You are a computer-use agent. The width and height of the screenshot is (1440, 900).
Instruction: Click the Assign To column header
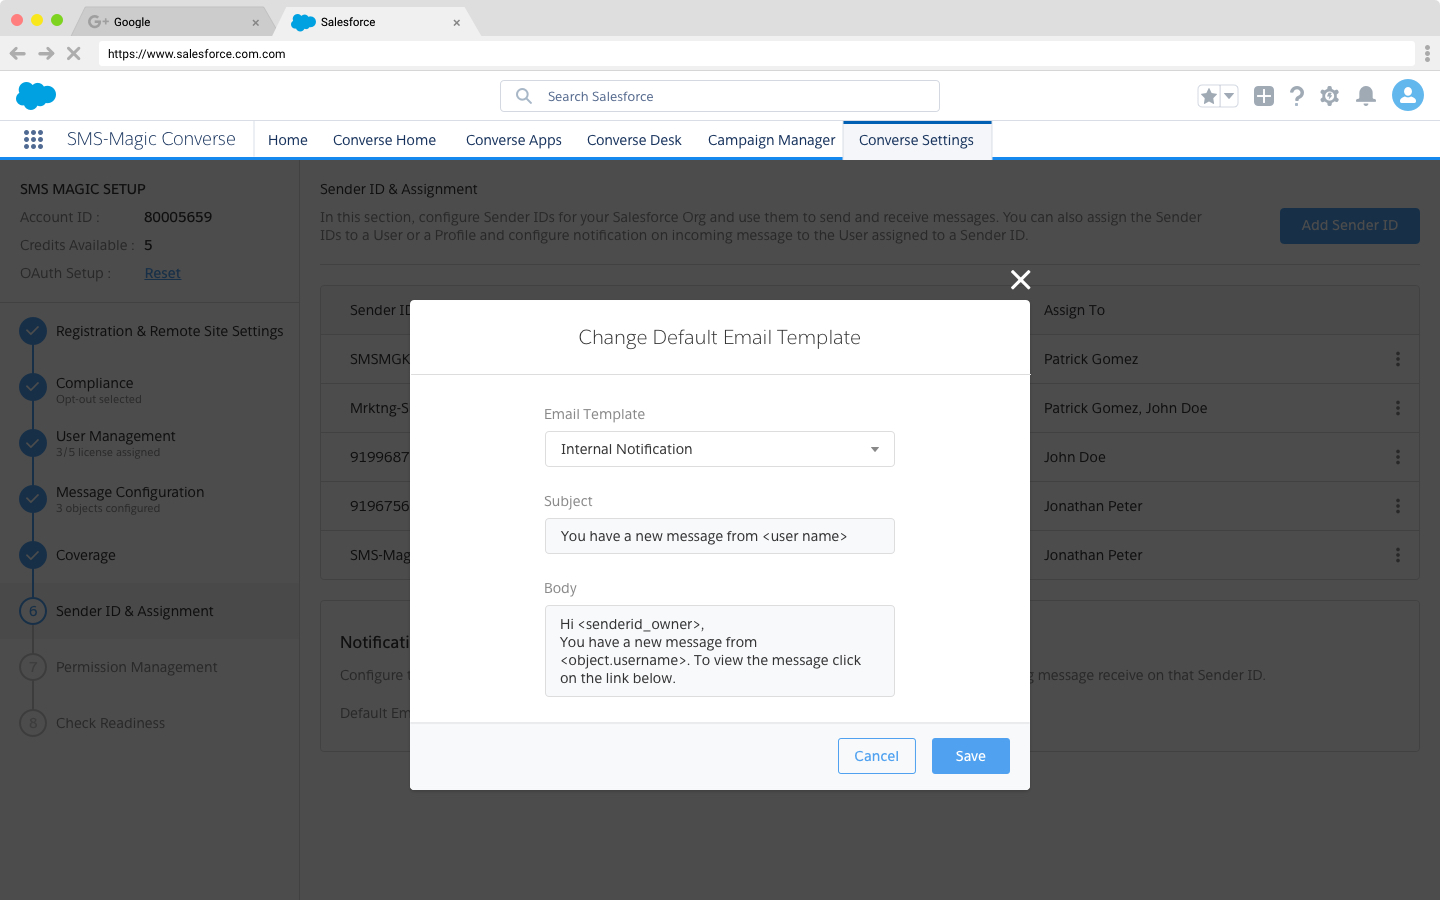(1074, 310)
